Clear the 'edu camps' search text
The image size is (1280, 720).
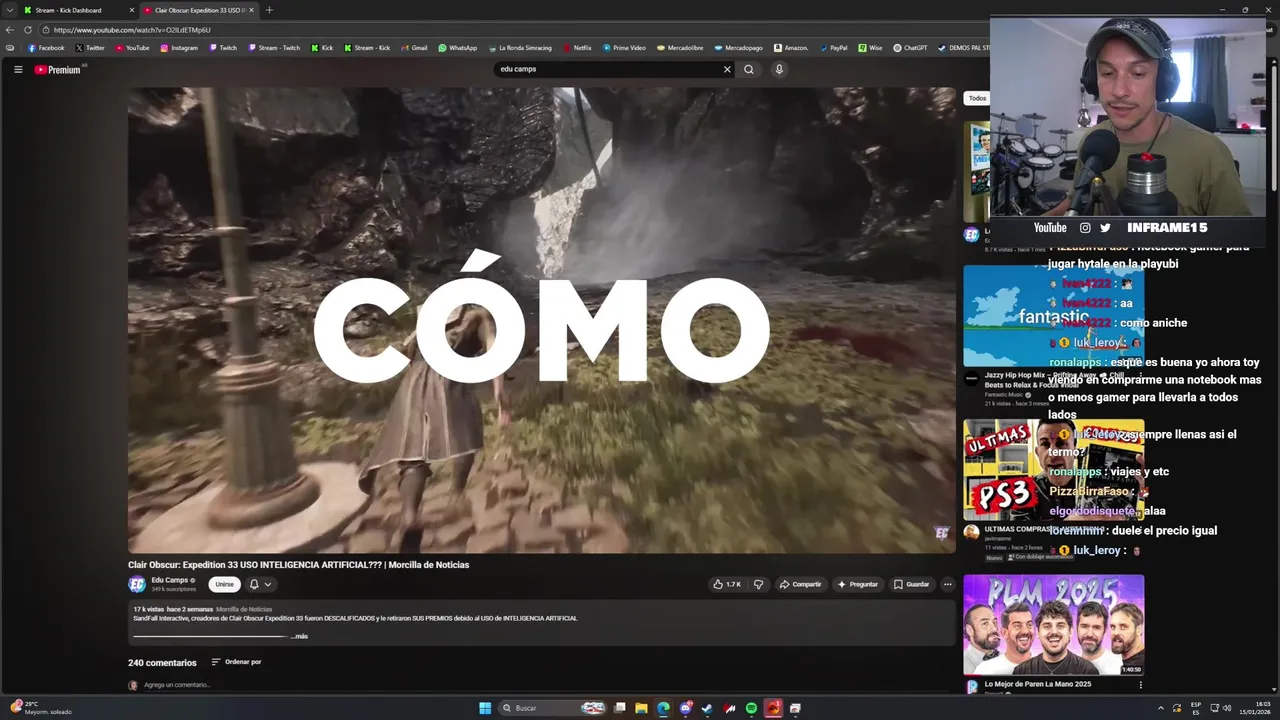point(727,69)
